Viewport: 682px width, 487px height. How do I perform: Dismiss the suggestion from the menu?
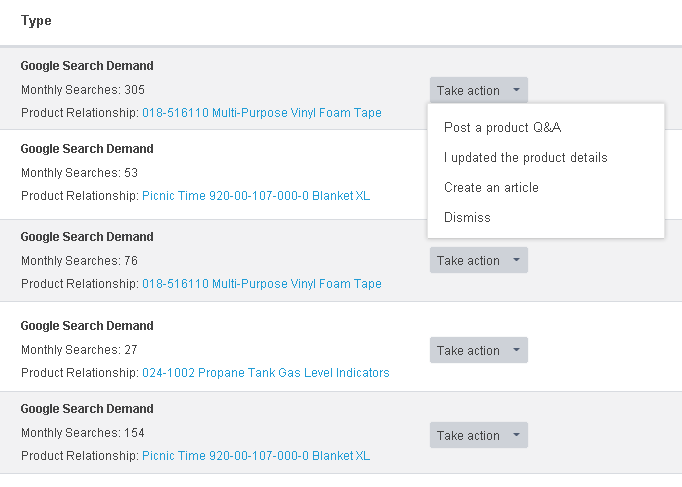pos(467,217)
